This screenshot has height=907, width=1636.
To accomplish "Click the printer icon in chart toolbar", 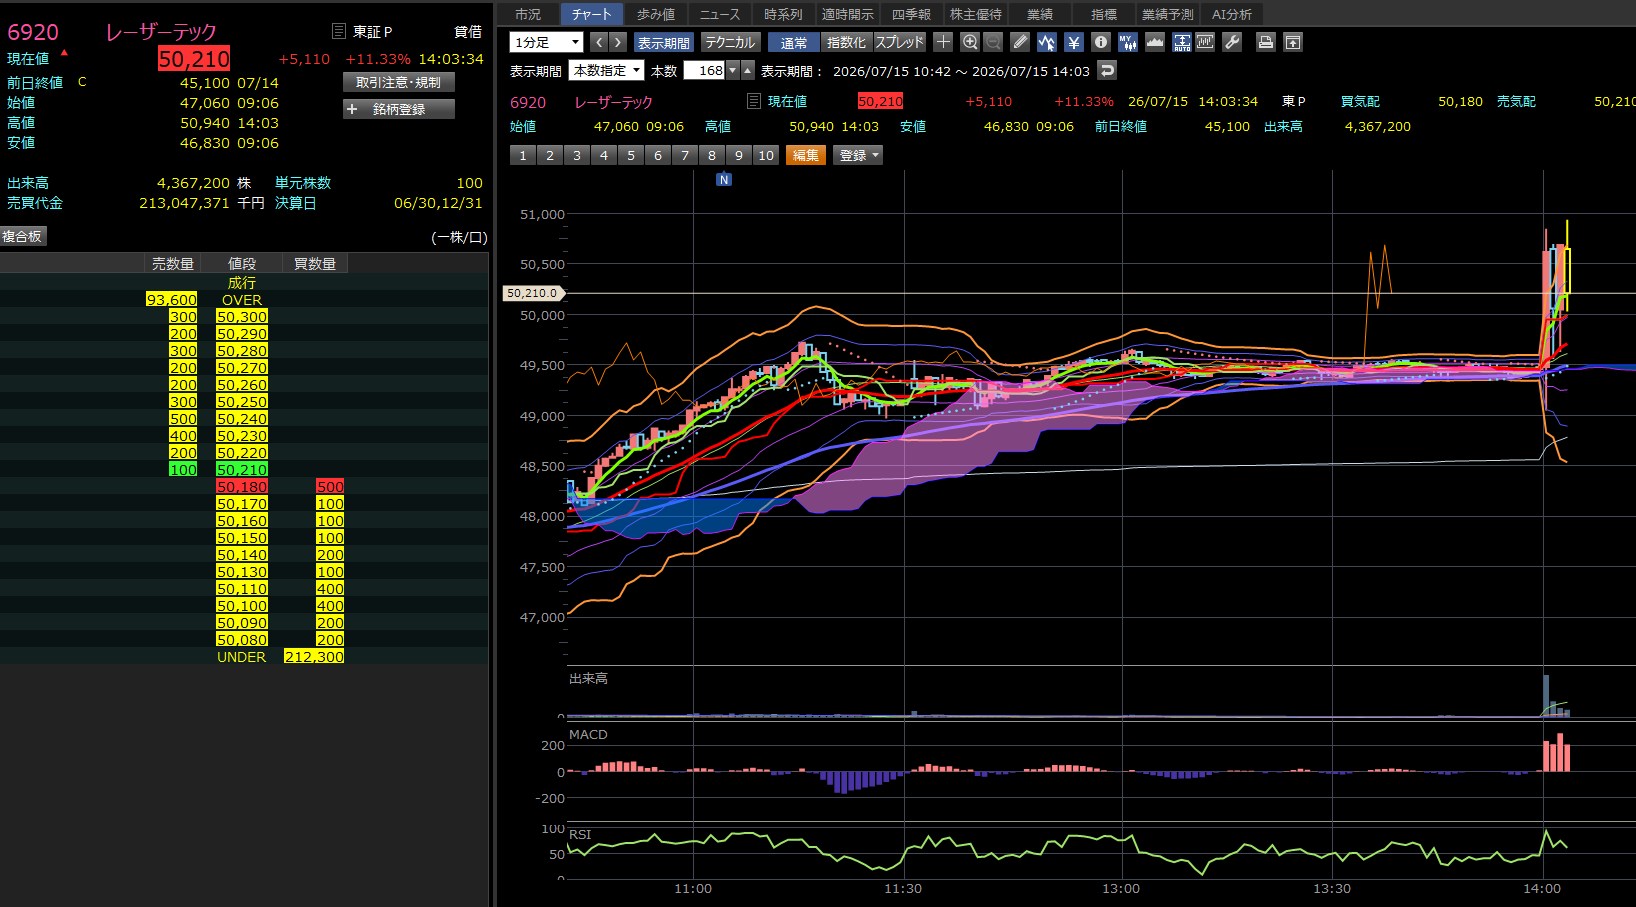I will pos(1265,42).
